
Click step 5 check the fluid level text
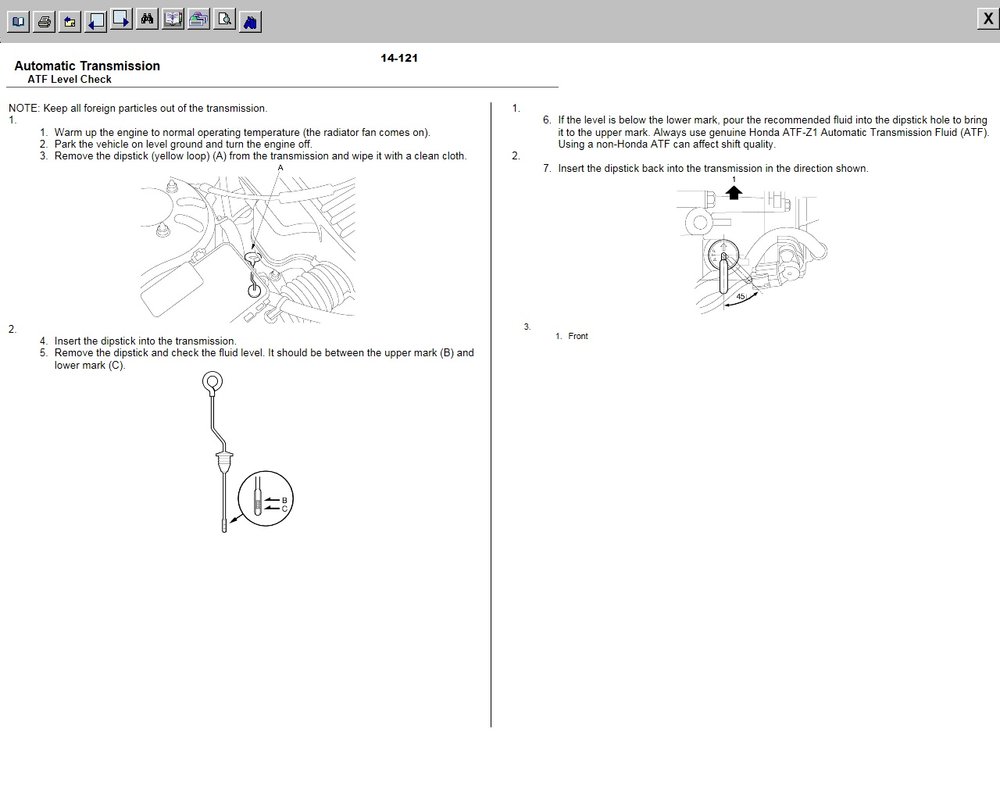click(x=264, y=359)
